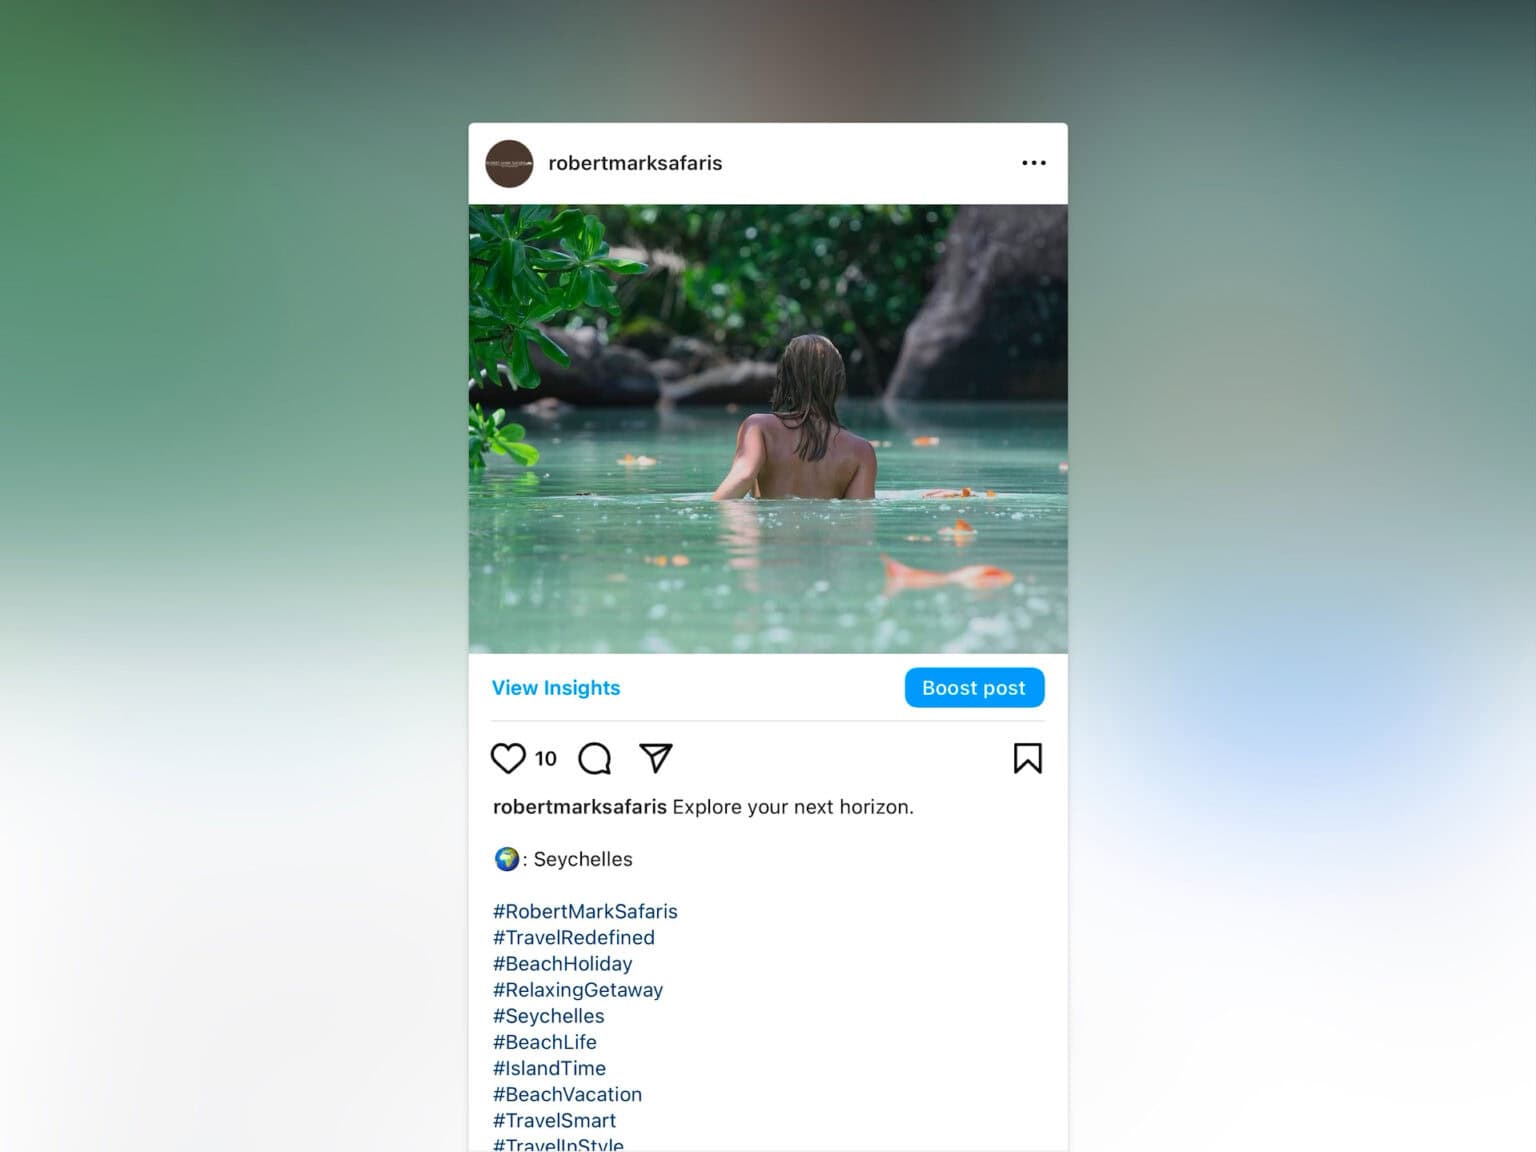Open the #RobertMarkSafaris hashtag

(x=585, y=911)
